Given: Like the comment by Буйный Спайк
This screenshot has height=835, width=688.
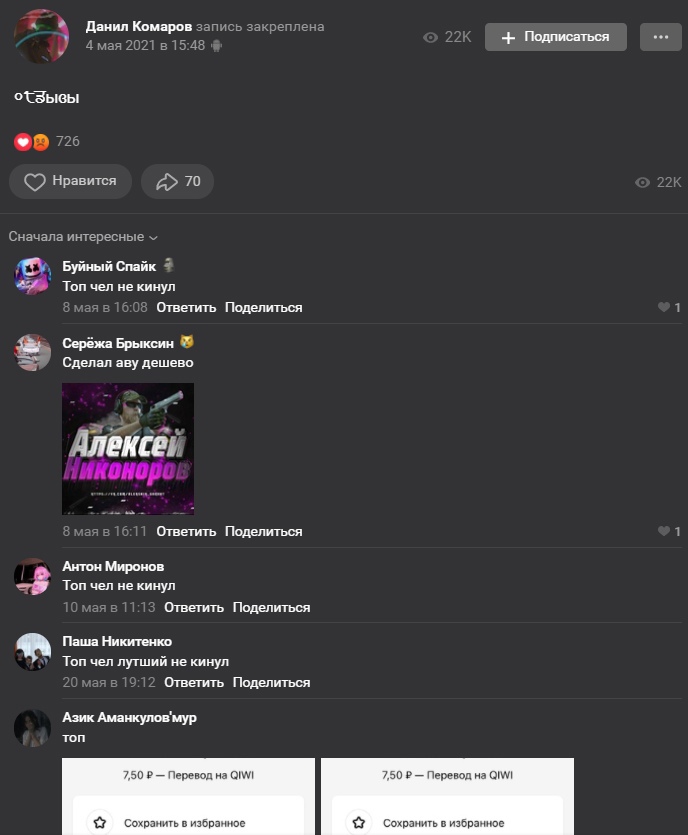Looking at the screenshot, I should pyautogui.click(x=669, y=307).
